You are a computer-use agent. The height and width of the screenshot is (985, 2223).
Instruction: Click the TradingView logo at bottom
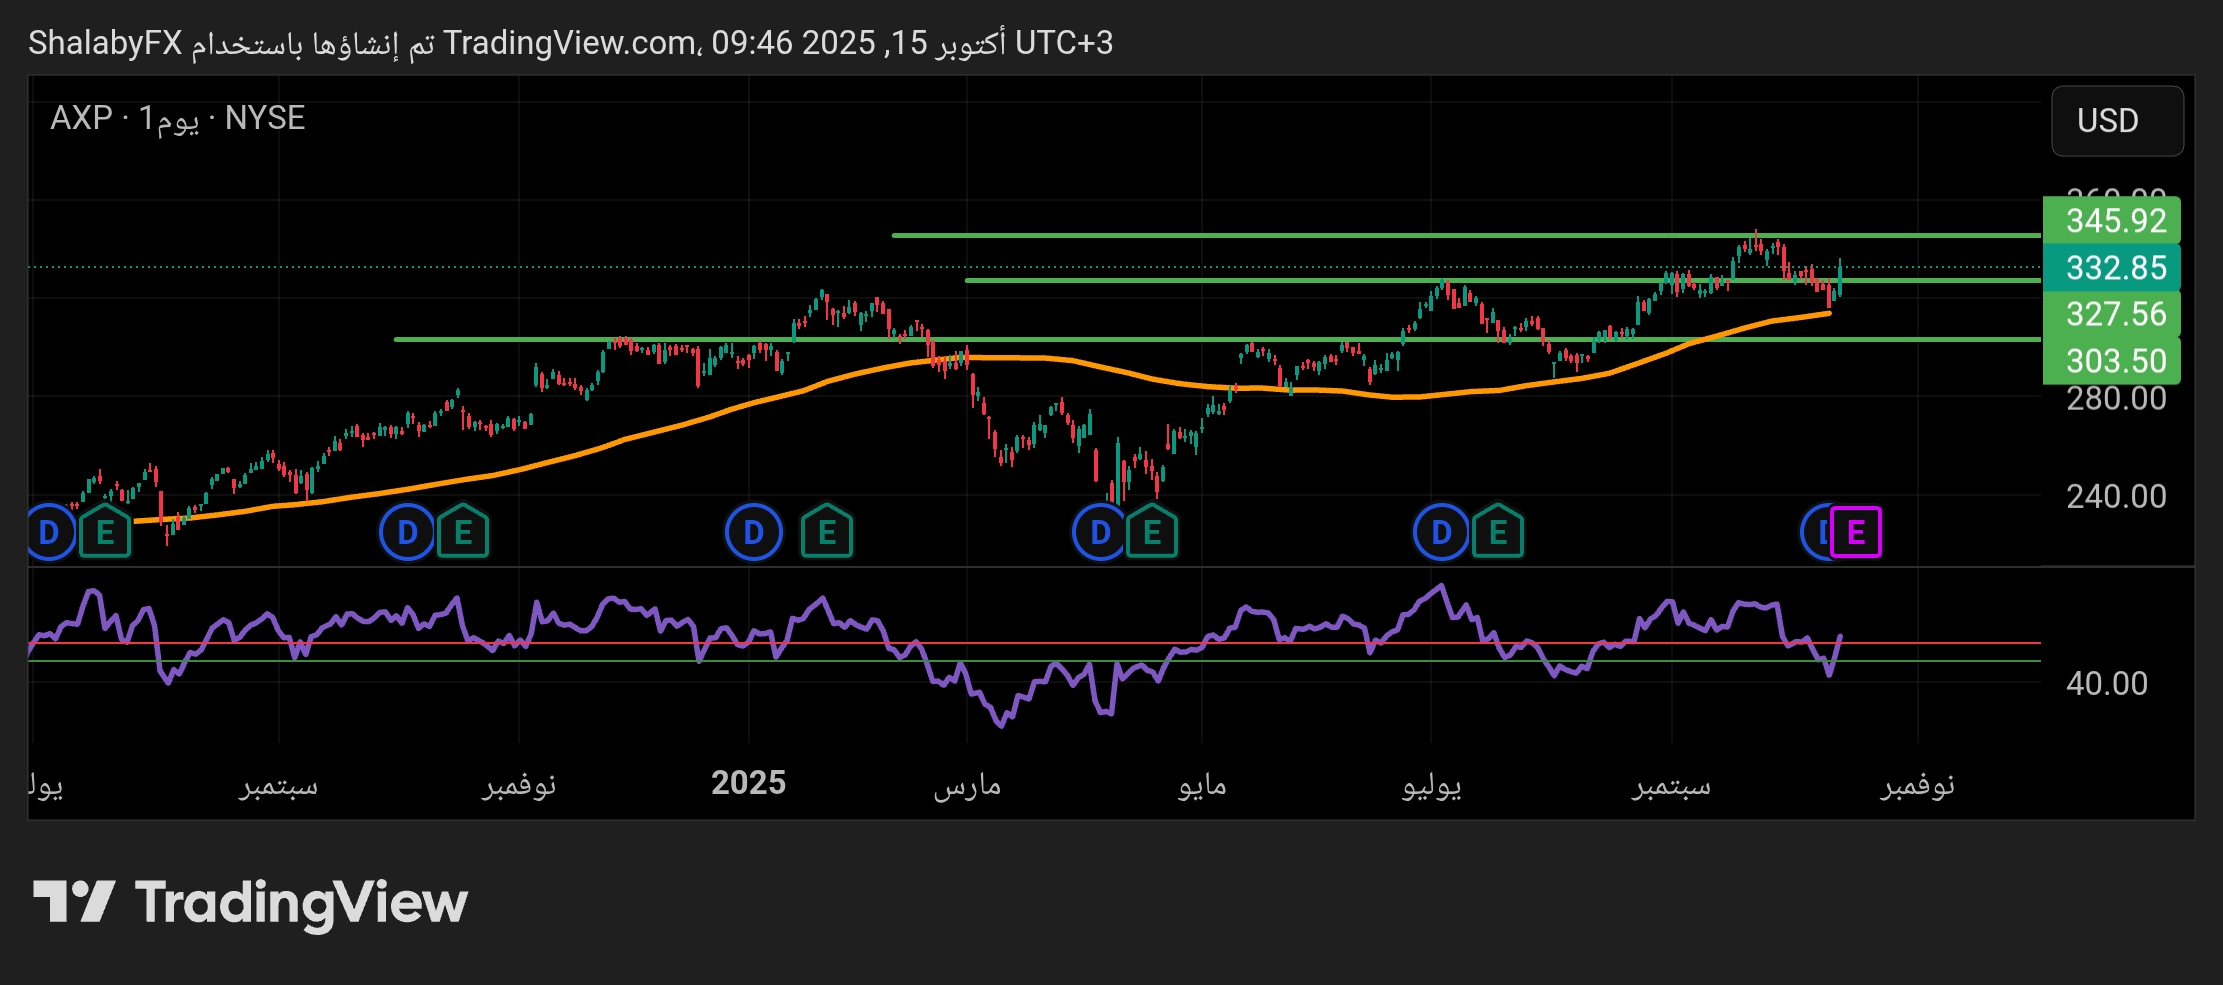[x=250, y=902]
